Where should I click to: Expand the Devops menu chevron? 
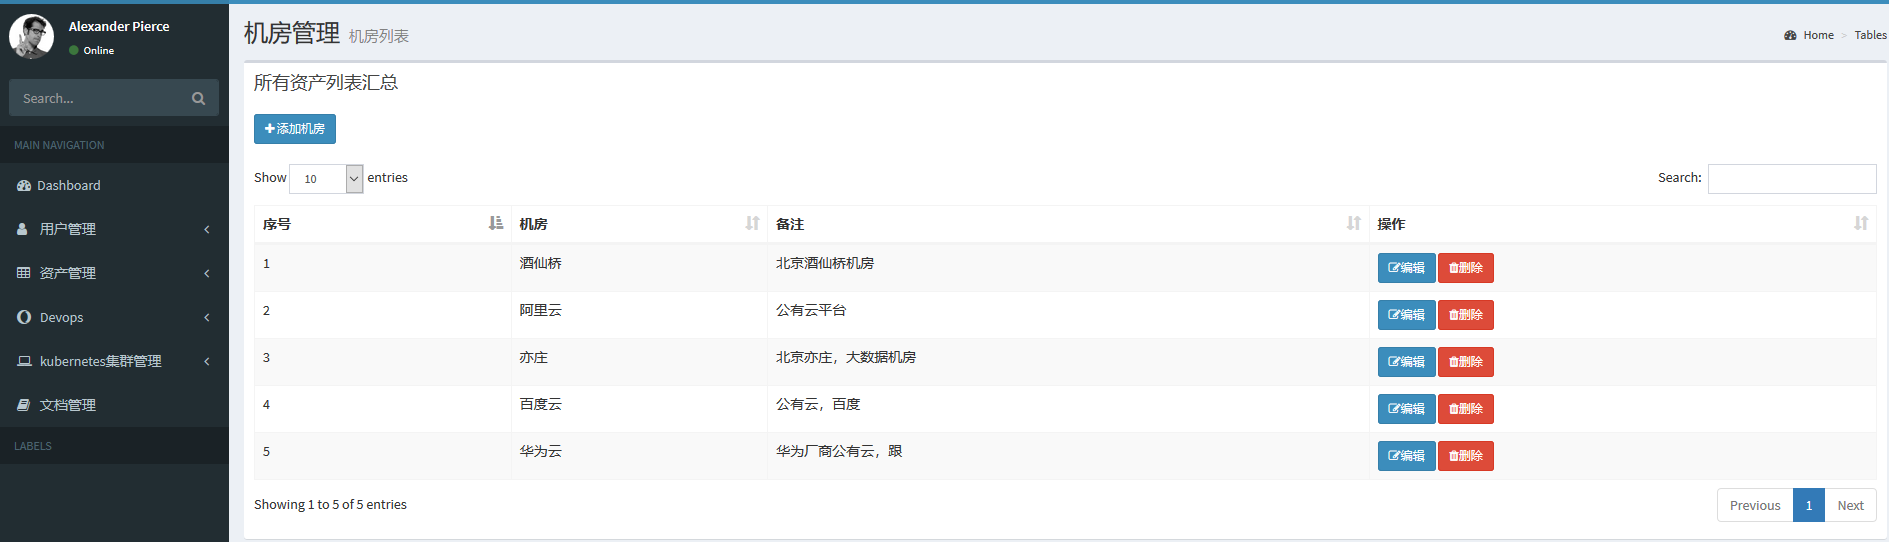(x=207, y=317)
